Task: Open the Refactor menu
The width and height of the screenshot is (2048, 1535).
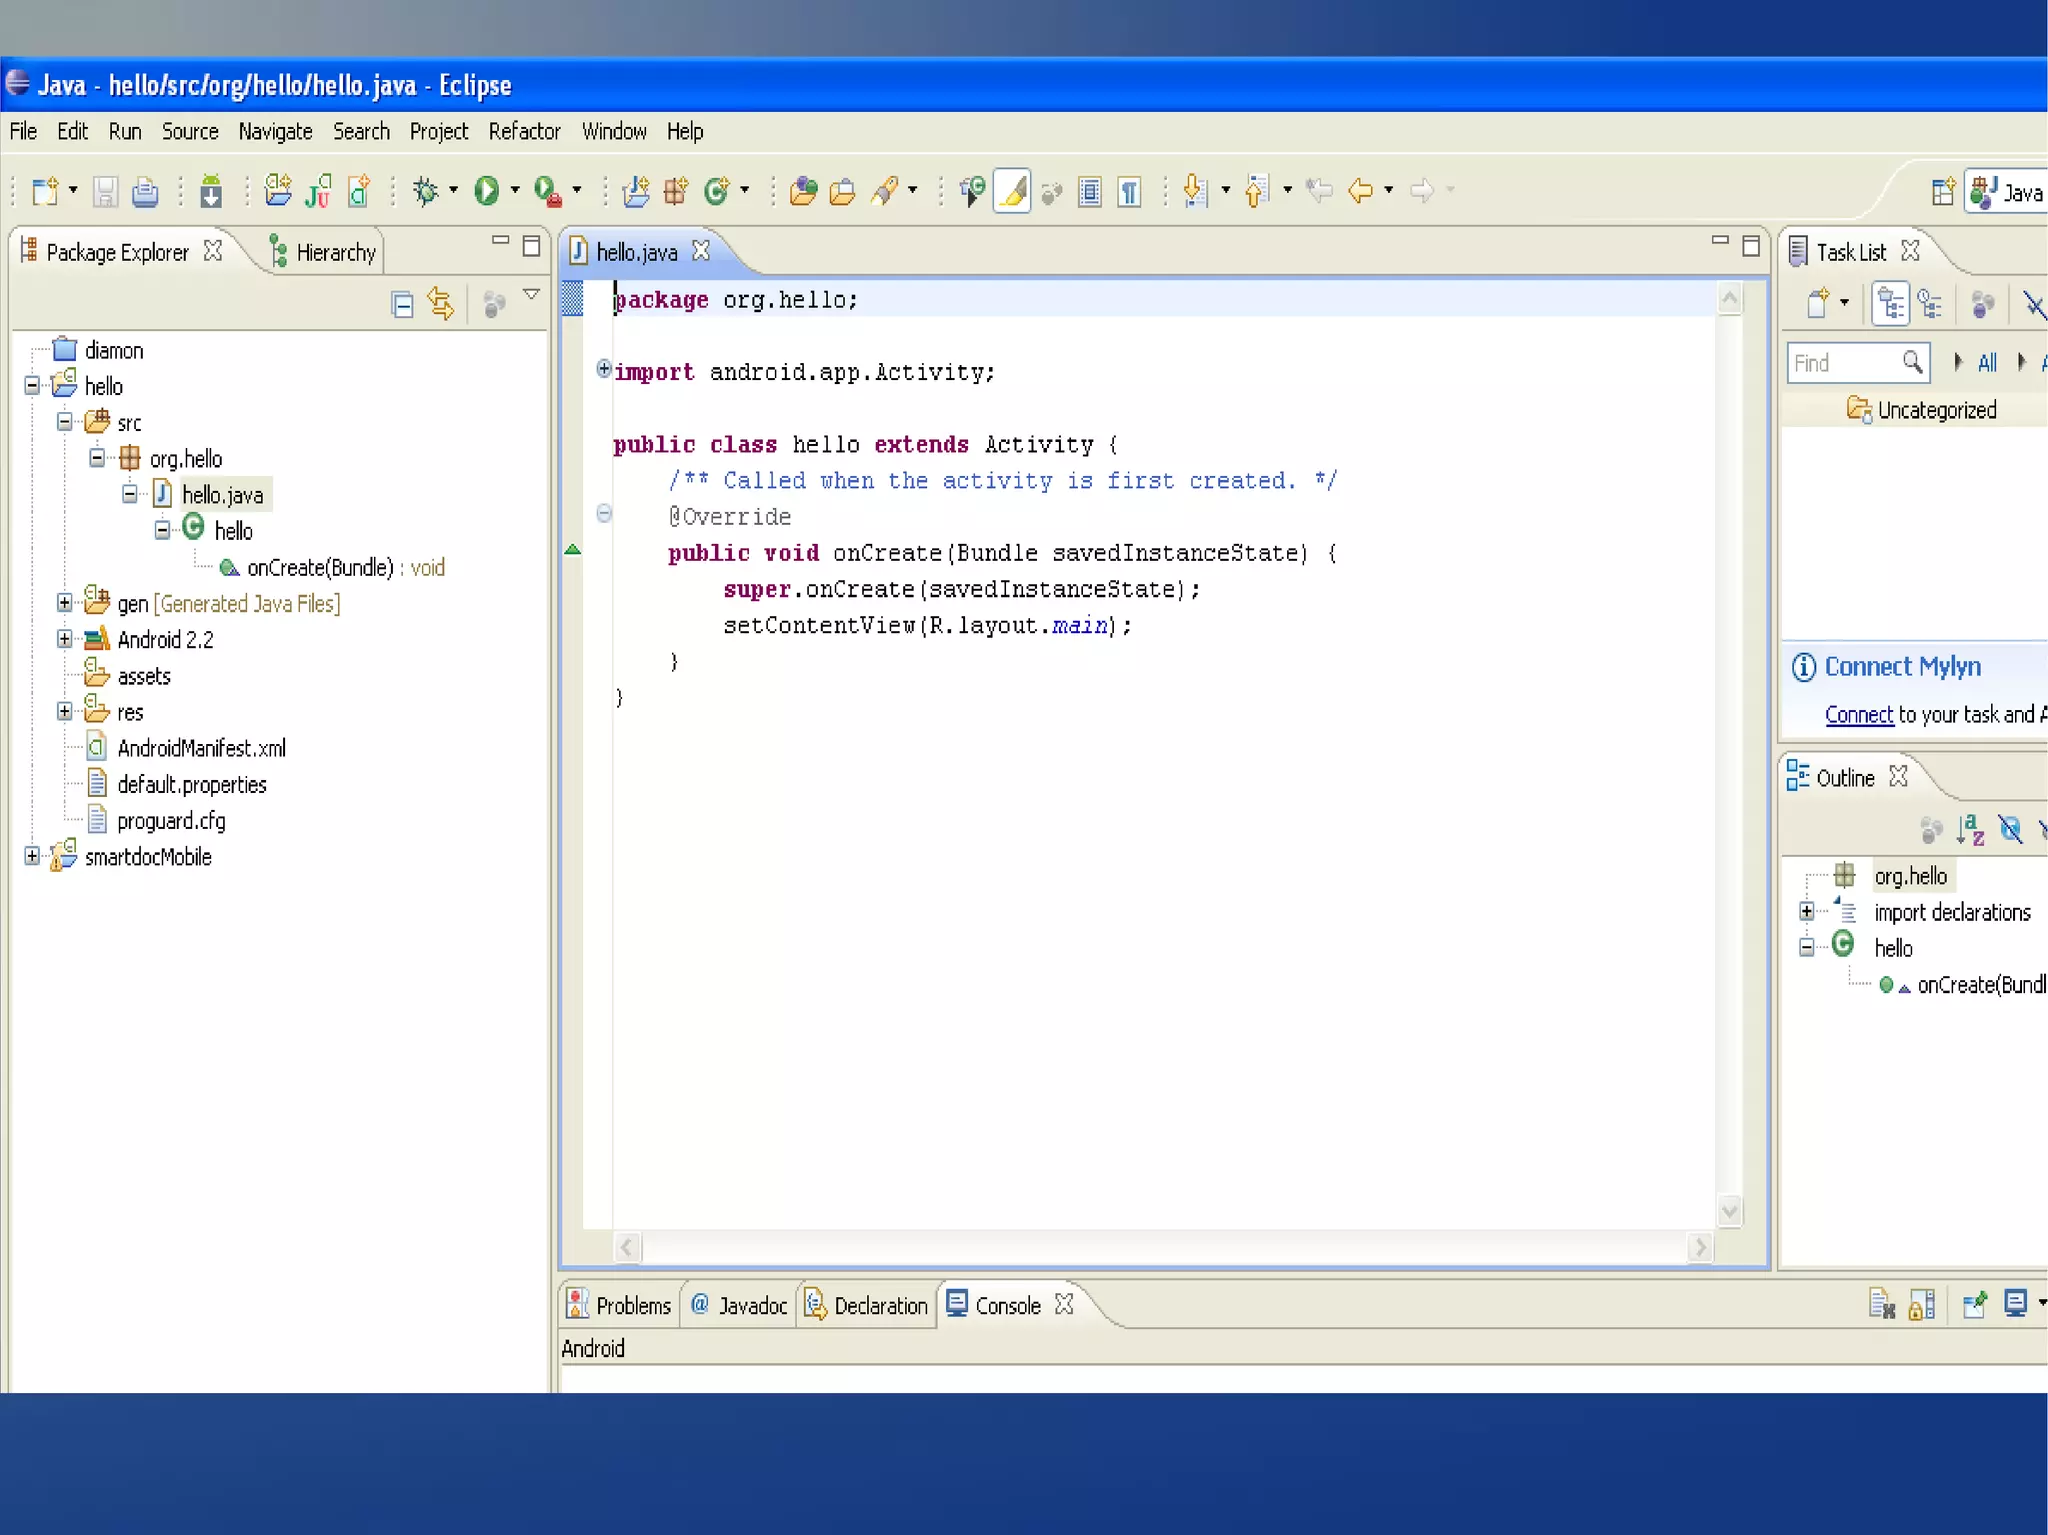Action: click(524, 131)
